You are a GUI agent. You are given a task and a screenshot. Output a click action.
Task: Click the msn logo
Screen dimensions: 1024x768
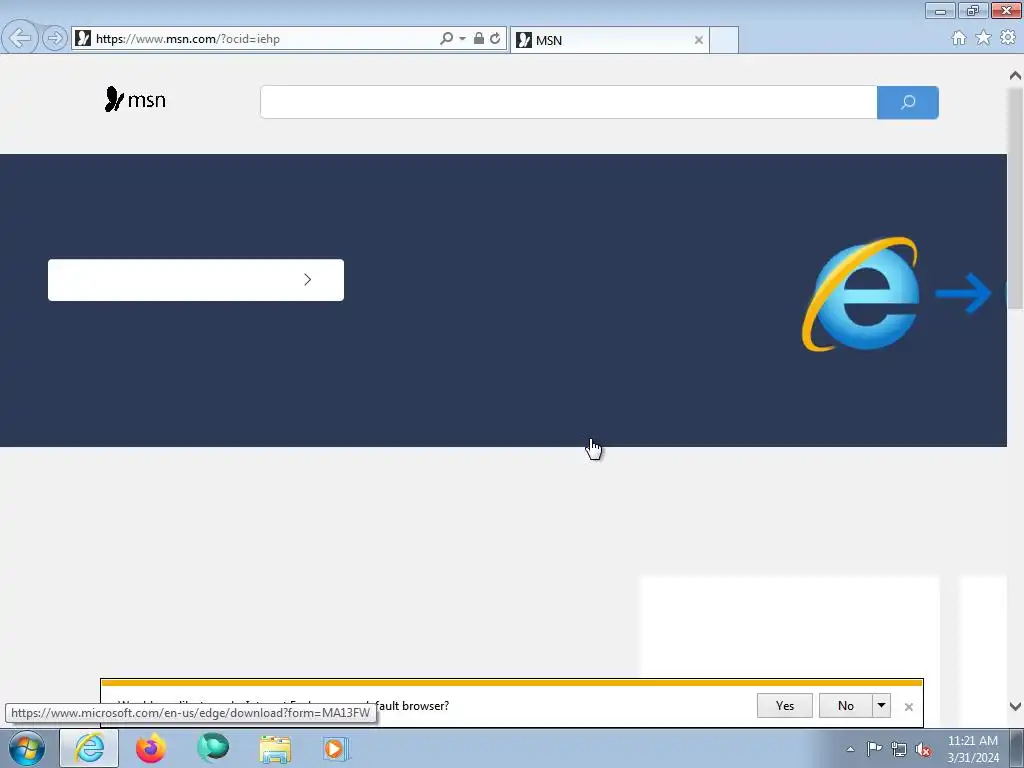pos(135,99)
